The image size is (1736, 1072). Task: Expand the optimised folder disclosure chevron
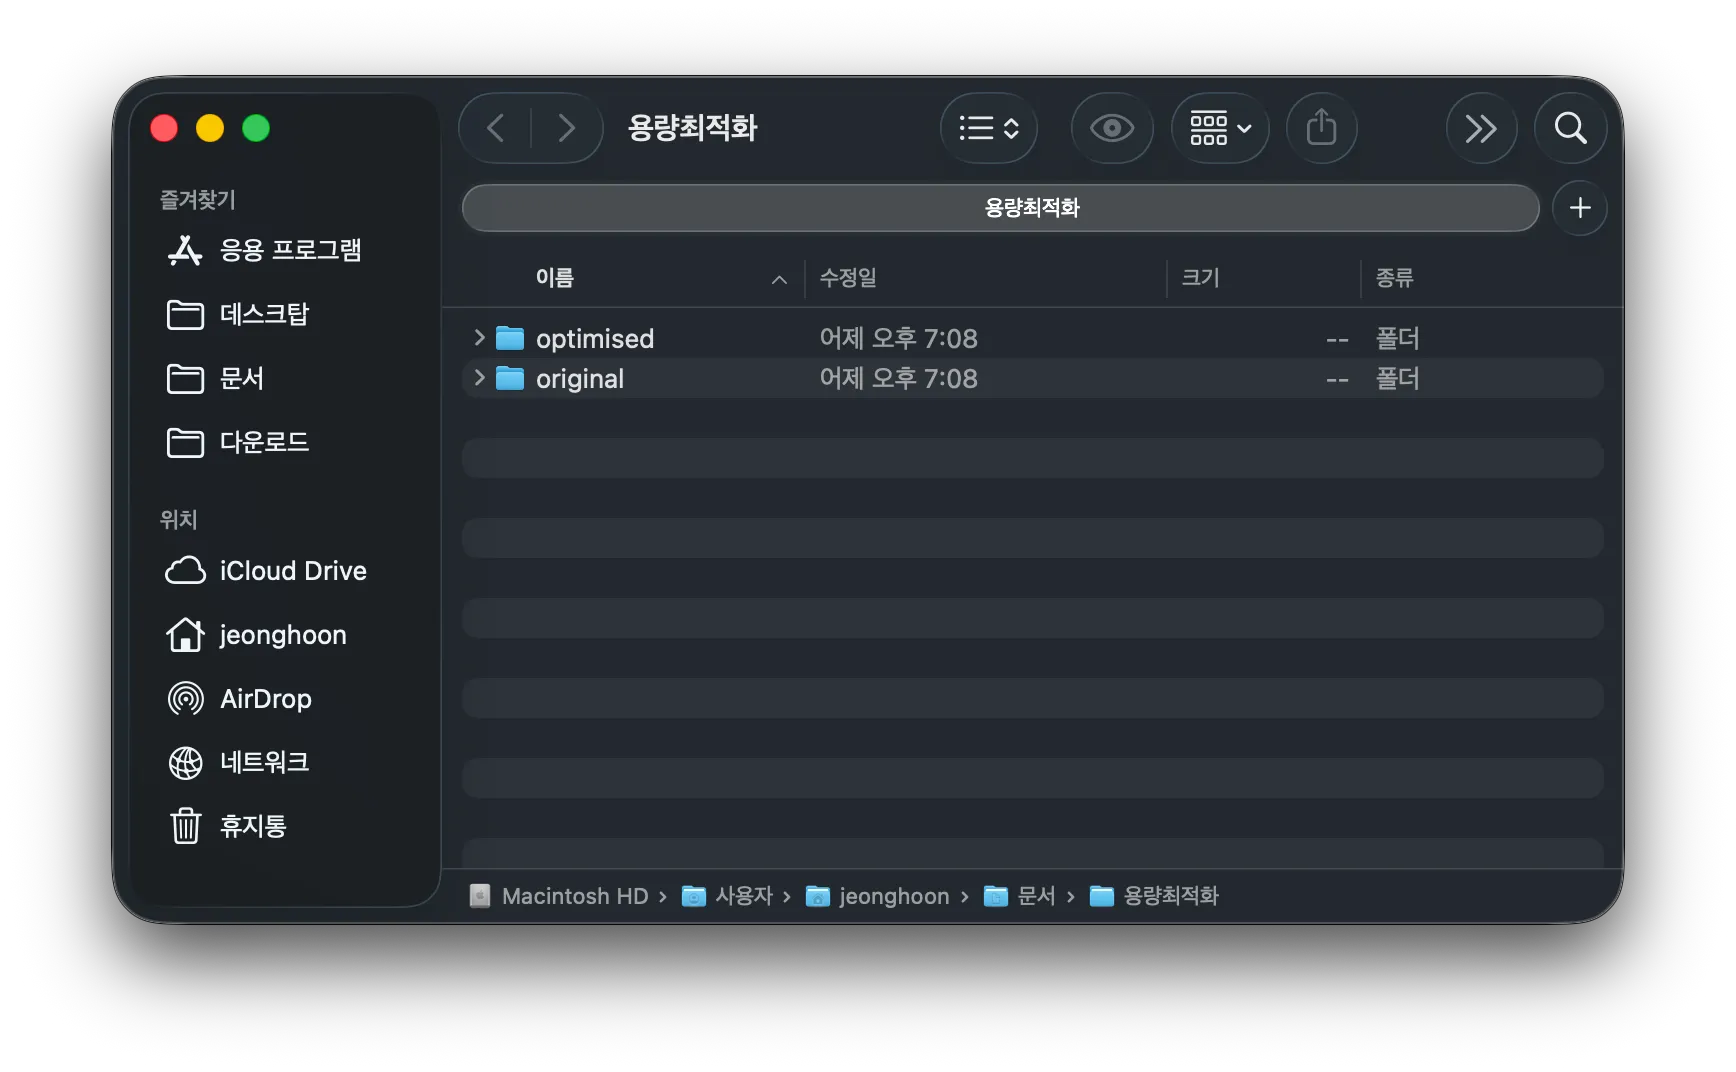pos(479,338)
